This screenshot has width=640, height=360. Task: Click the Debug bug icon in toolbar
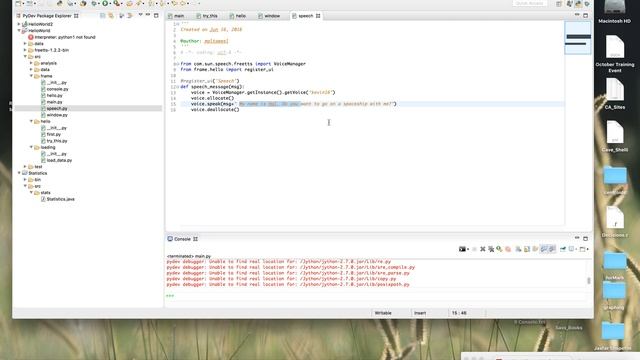93,3
